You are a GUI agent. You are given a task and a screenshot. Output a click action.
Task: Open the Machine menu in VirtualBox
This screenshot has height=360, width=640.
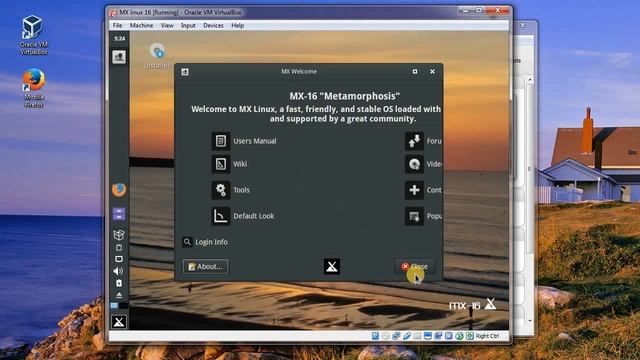click(141, 25)
